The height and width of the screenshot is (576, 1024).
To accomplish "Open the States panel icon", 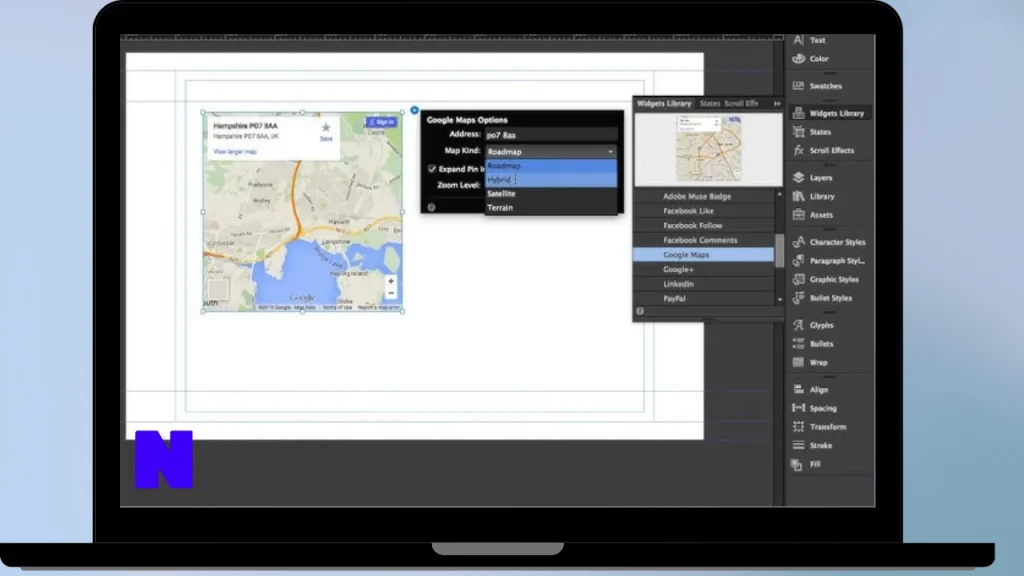I will [x=798, y=132].
